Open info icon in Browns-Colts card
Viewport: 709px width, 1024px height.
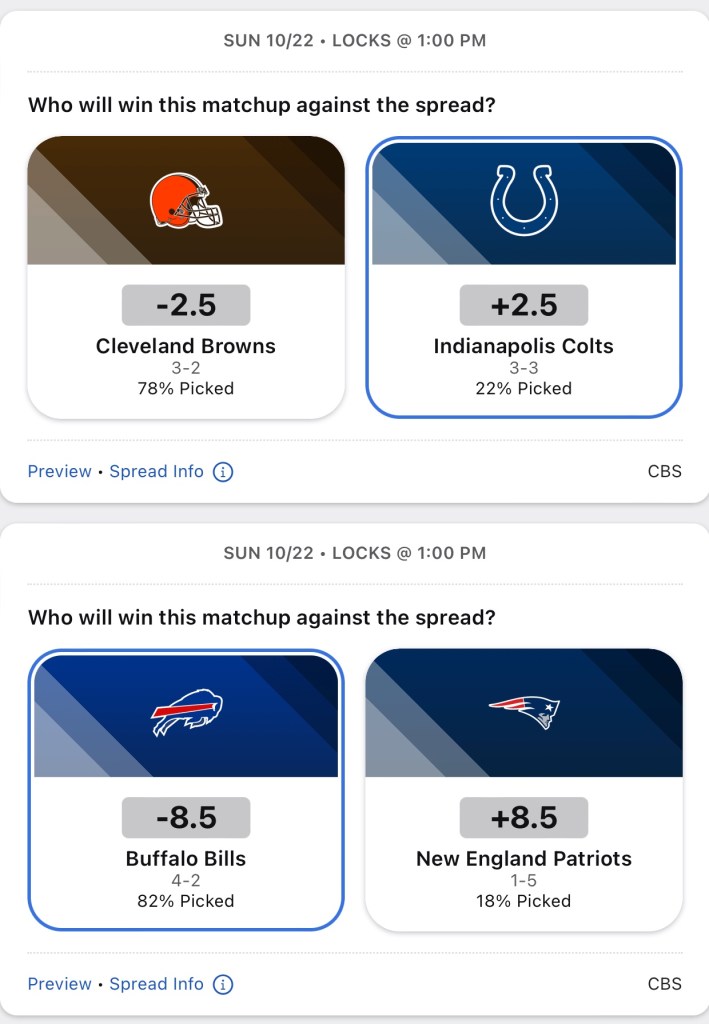[223, 472]
